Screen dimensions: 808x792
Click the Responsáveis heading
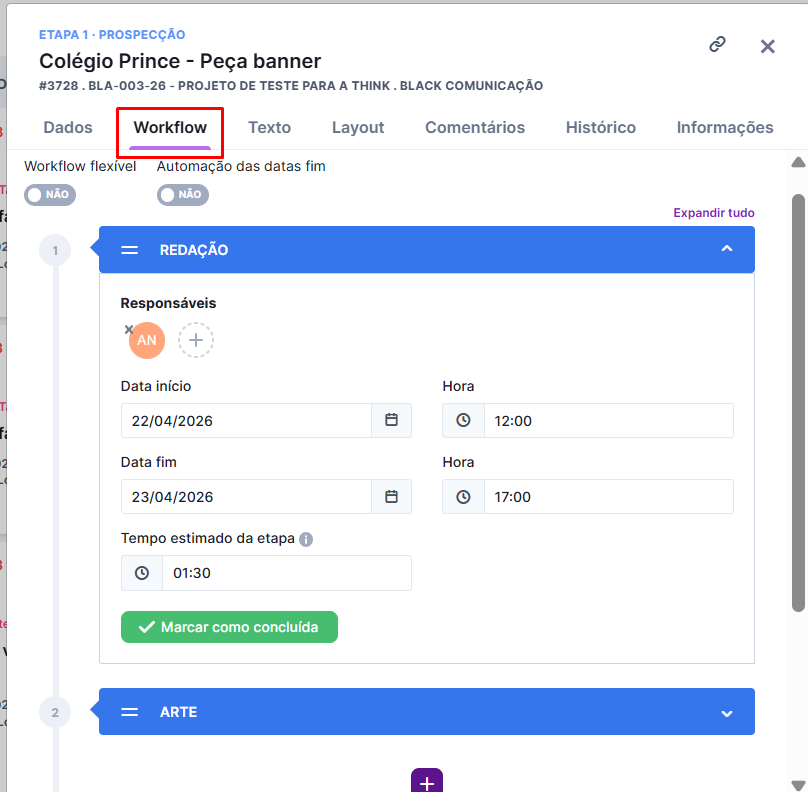pos(169,303)
